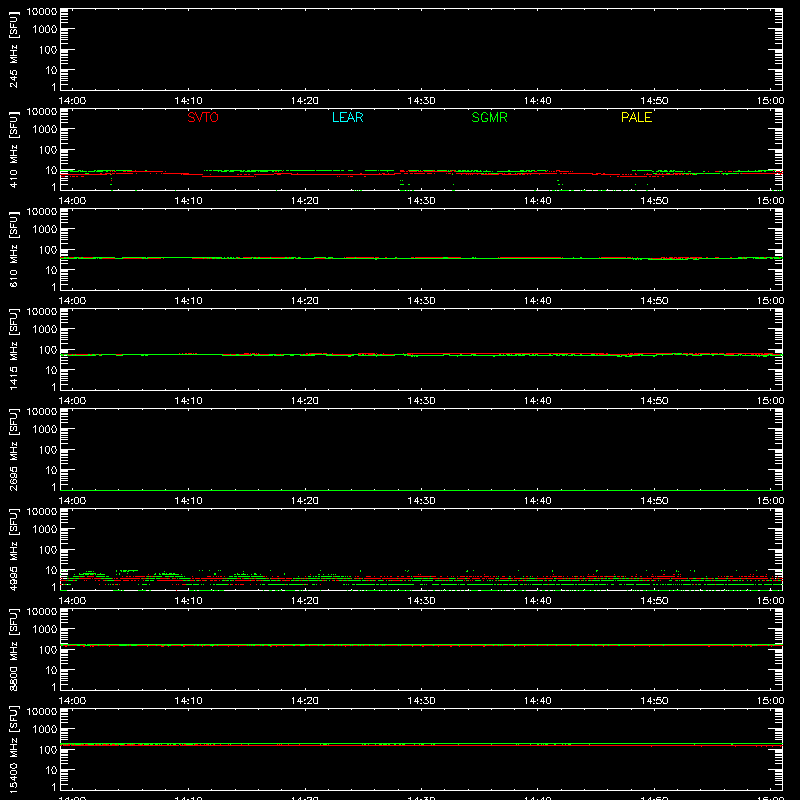The height and width of the screenshot is (800, 800).
Task: Click the 14:20 tick under the 4995 MHz panel
Action: click(x=305, y=601)
